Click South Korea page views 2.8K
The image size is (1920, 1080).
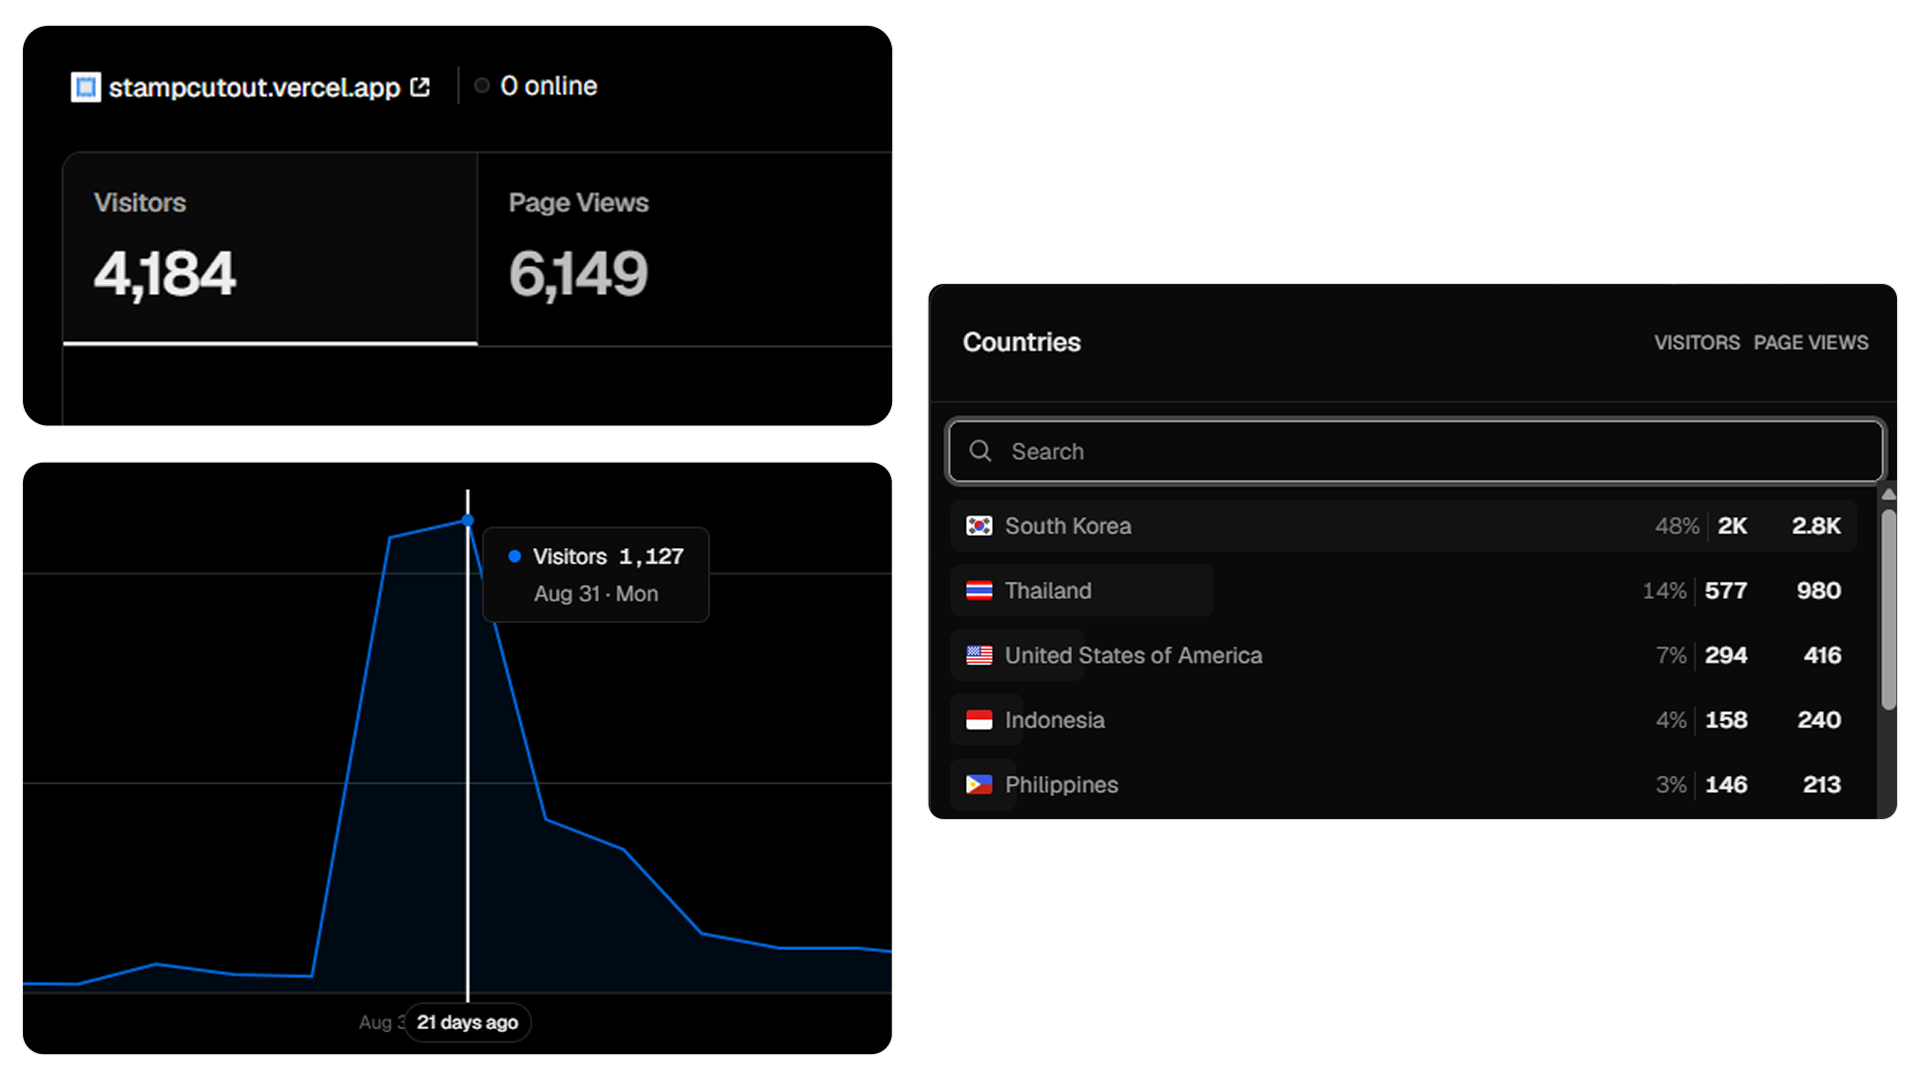1816,526
